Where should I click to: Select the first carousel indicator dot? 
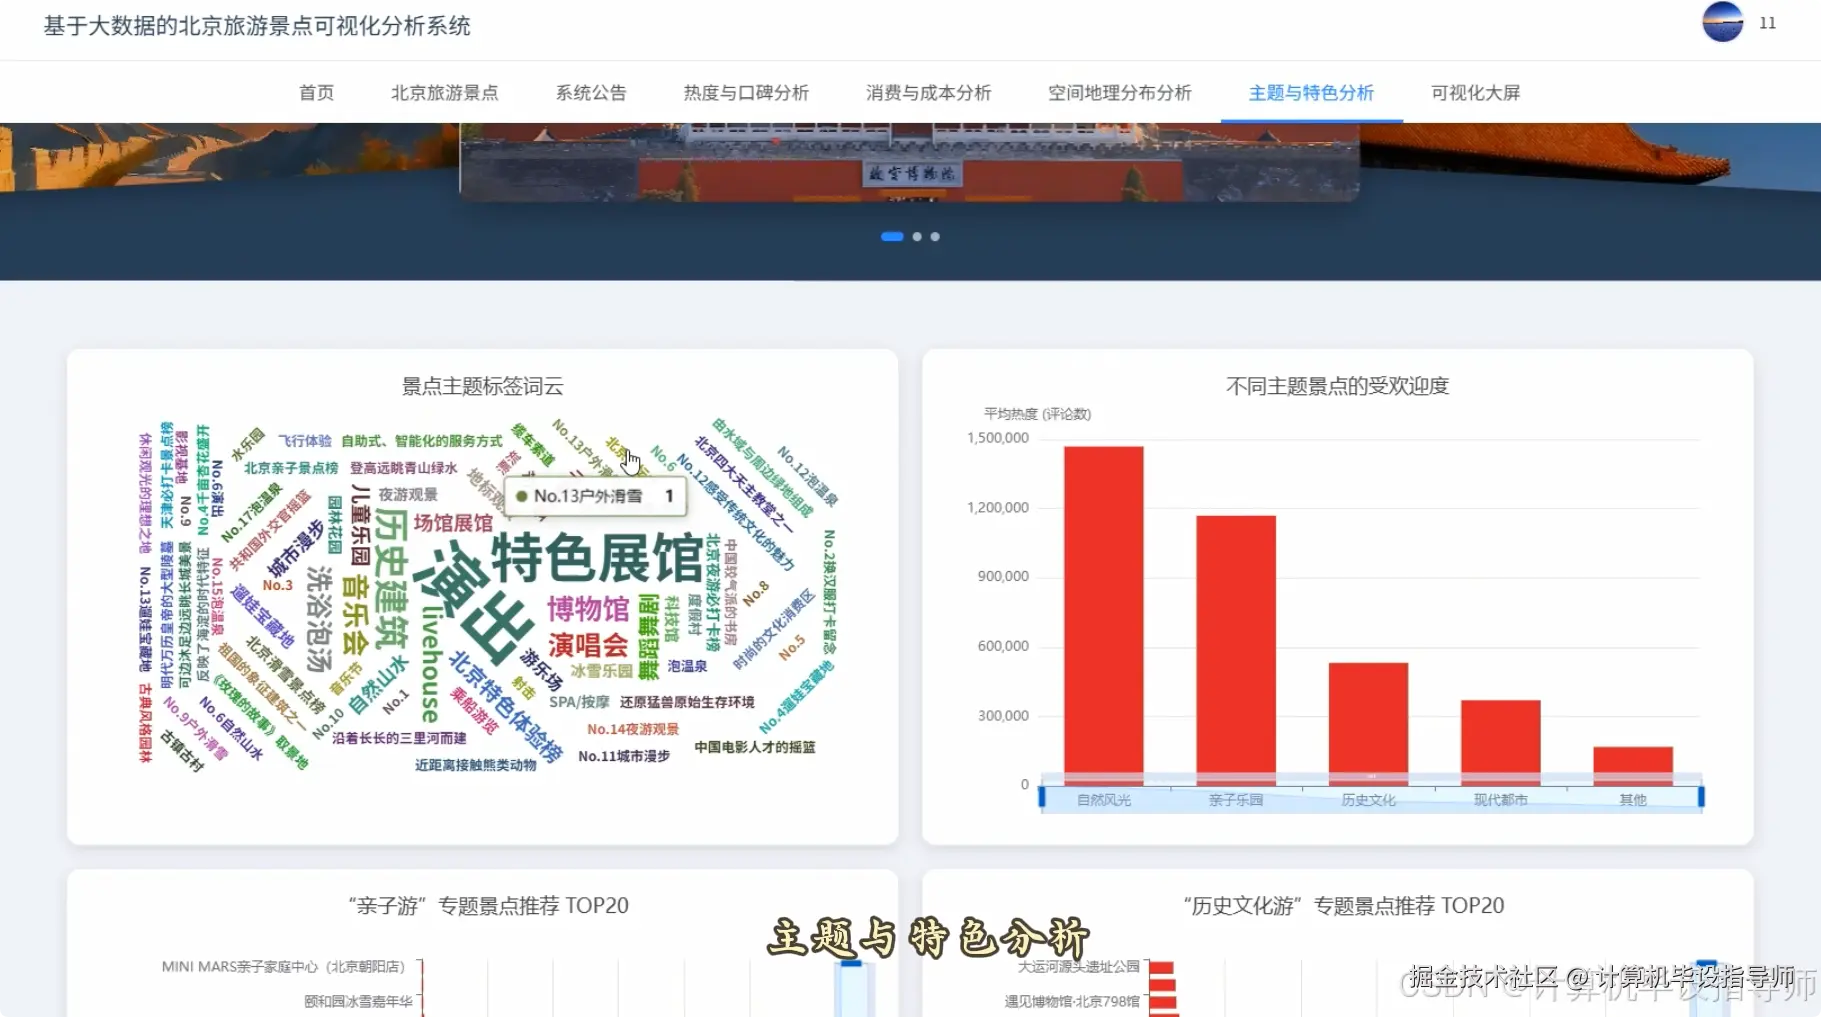[893, 236]
